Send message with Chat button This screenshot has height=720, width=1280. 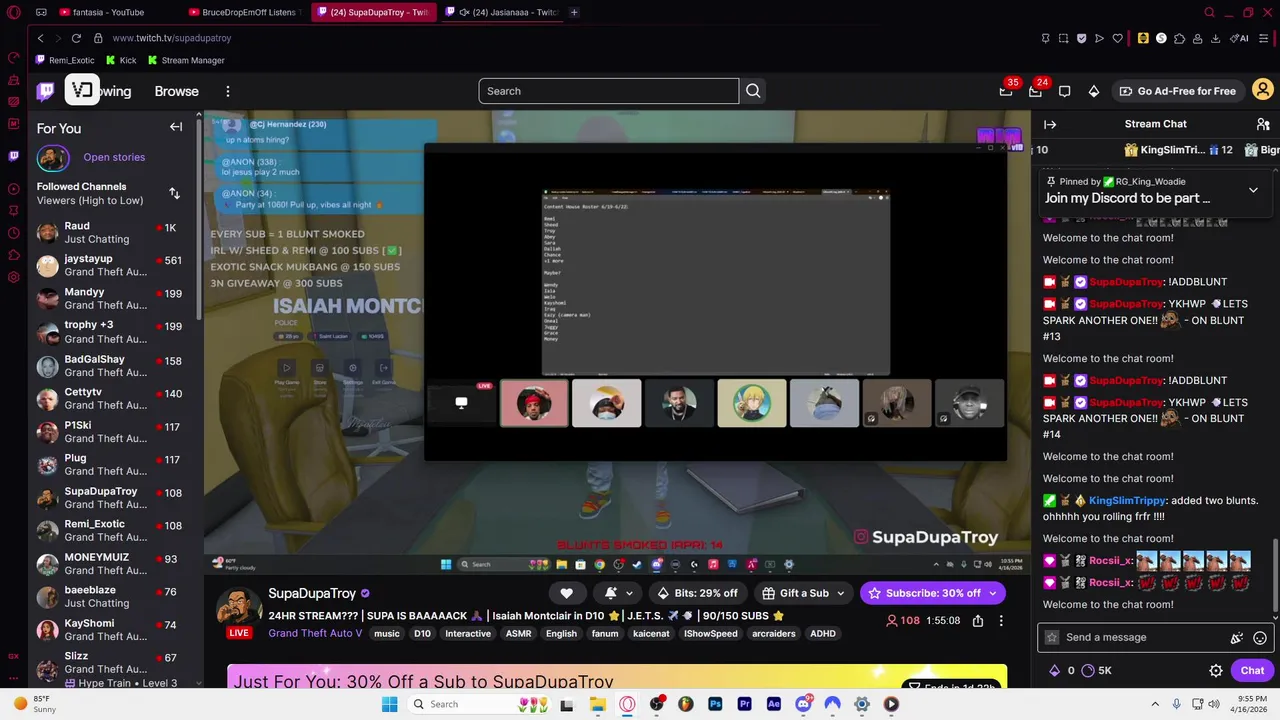pos(1252,671)
